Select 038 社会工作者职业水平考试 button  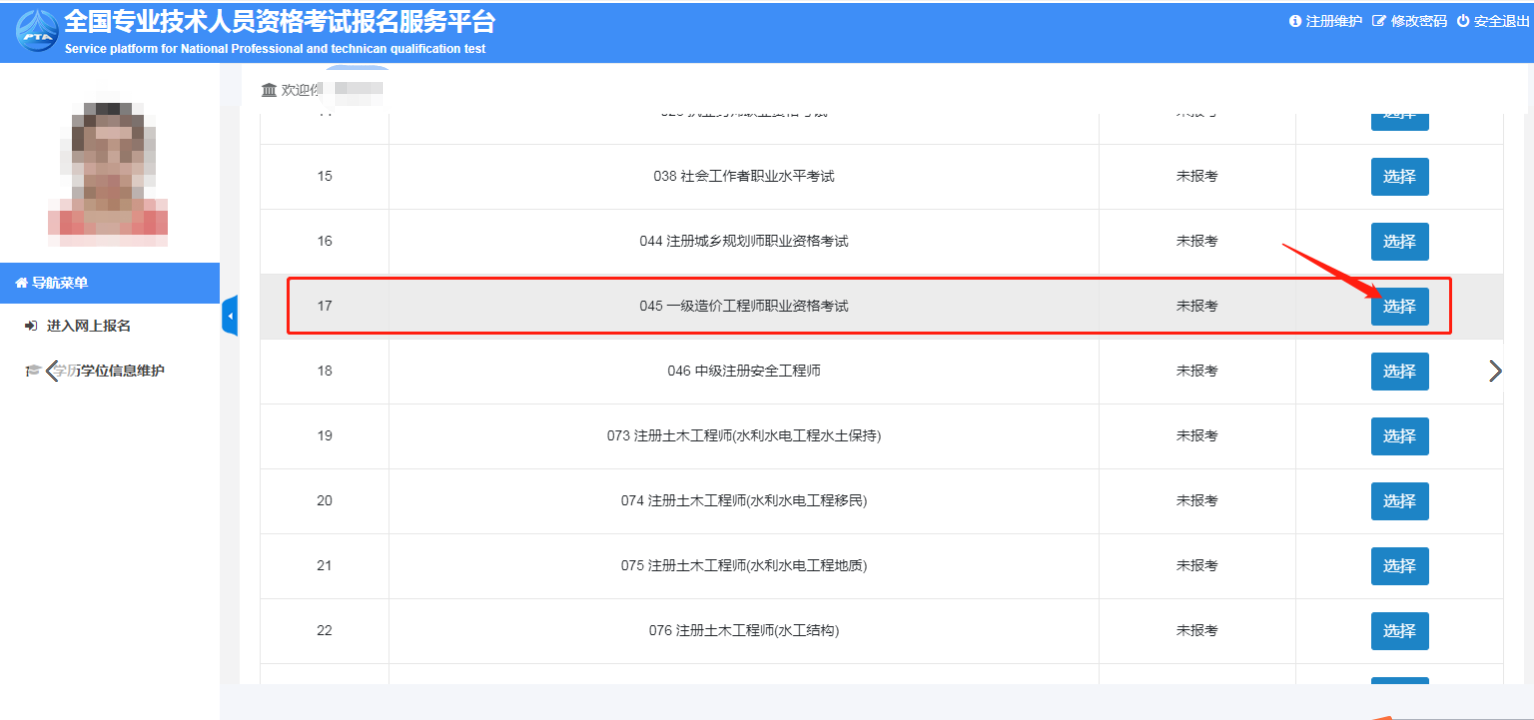tap(1399, 177)
